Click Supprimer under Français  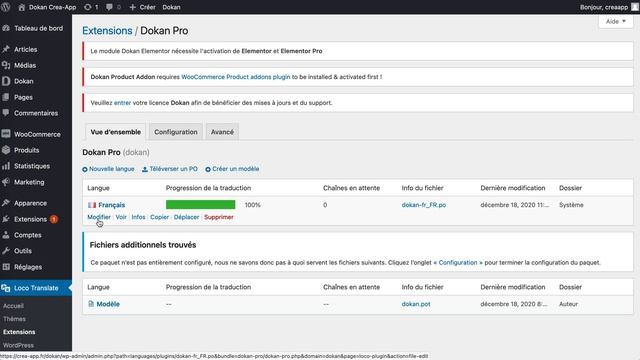click(219, 217)
